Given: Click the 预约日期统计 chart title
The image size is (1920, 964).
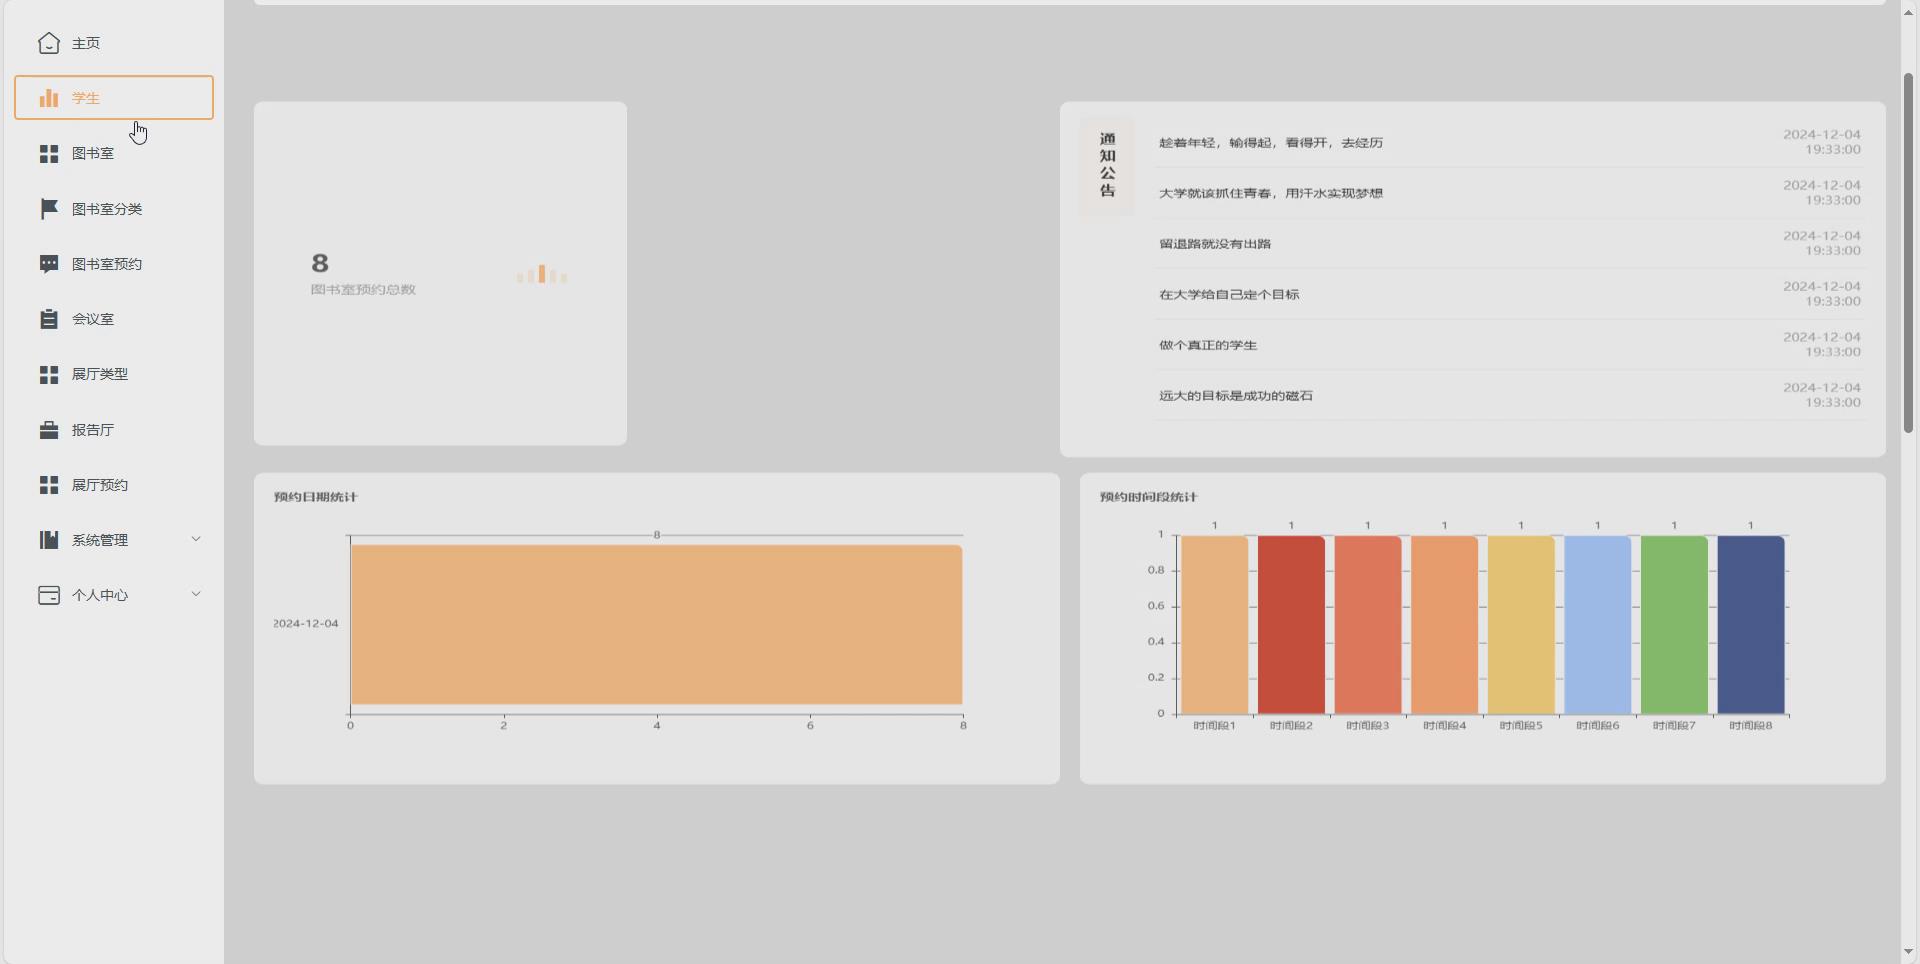Looking at the screenshot, I should point(316,497).
